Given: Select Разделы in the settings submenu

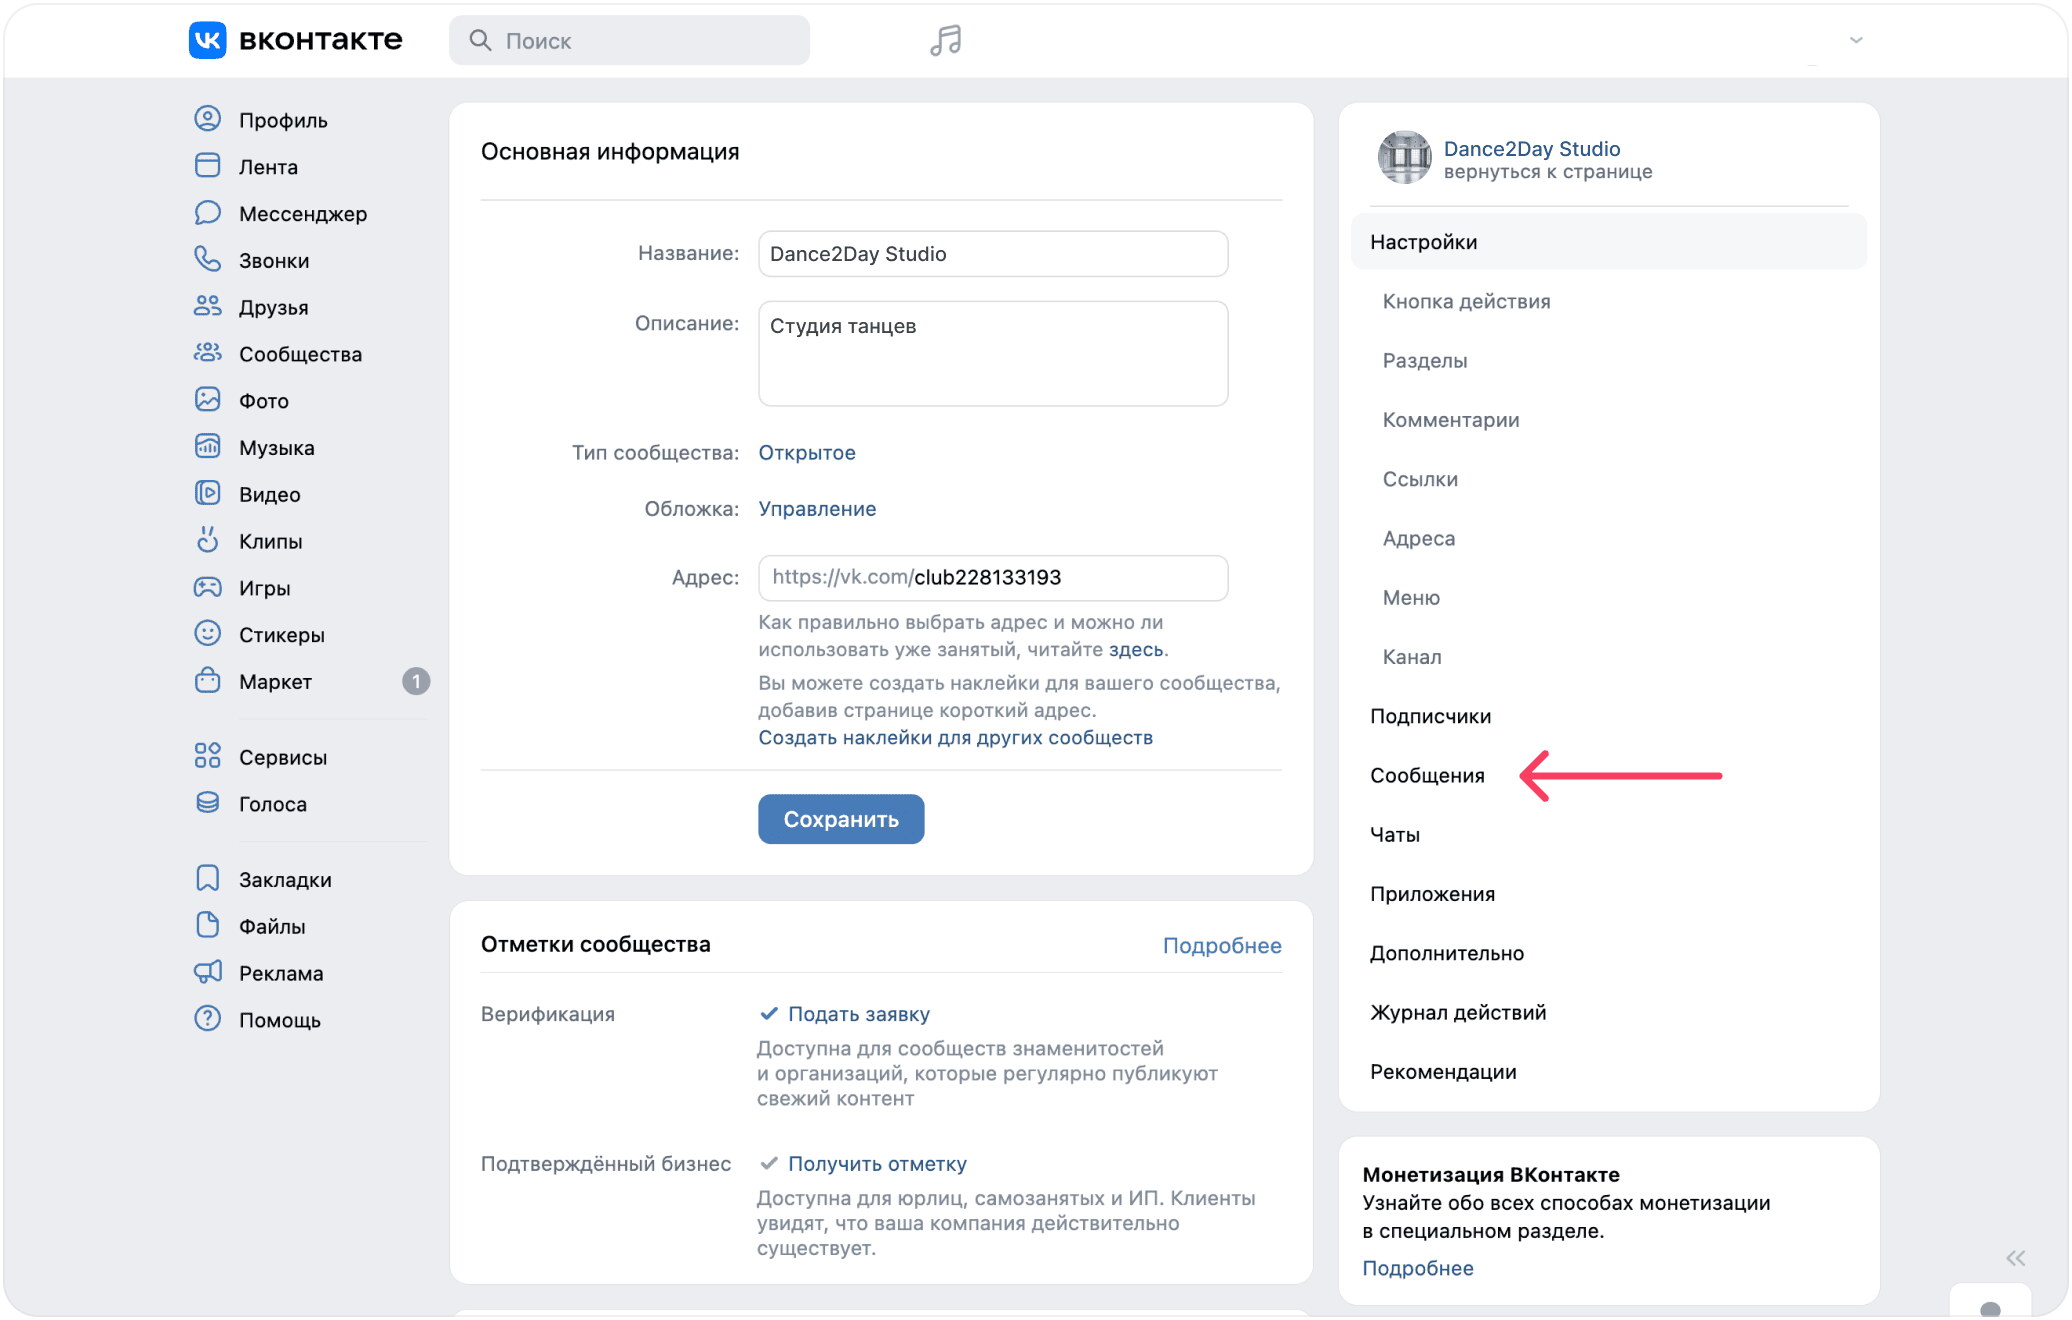Looking at the screenshot, I should click(x=1425, y=360).
